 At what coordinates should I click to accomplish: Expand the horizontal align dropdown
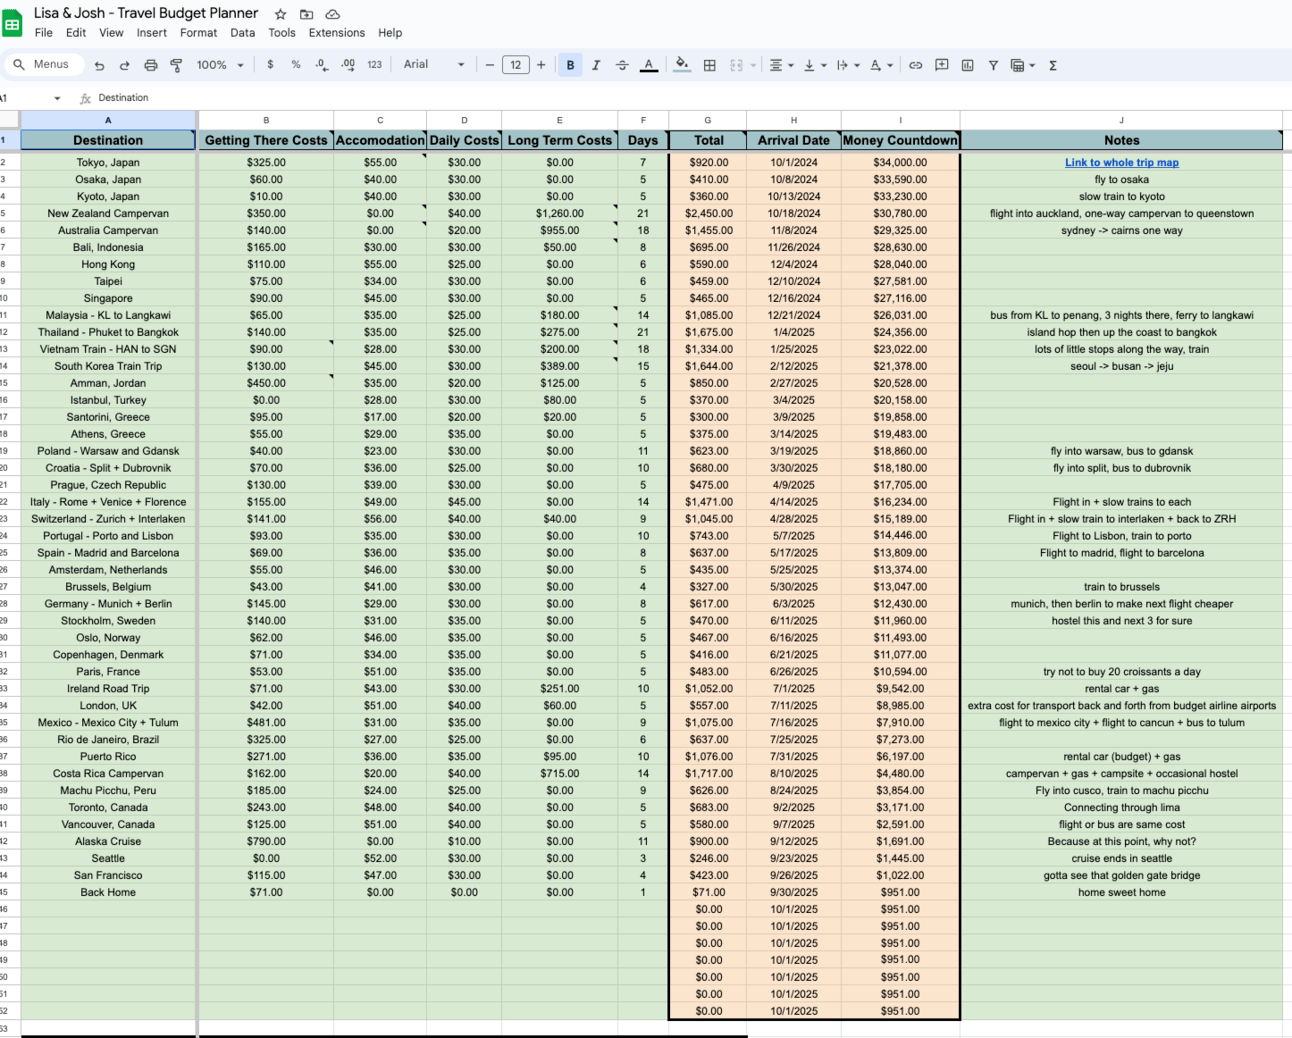[x=781, y=65]
